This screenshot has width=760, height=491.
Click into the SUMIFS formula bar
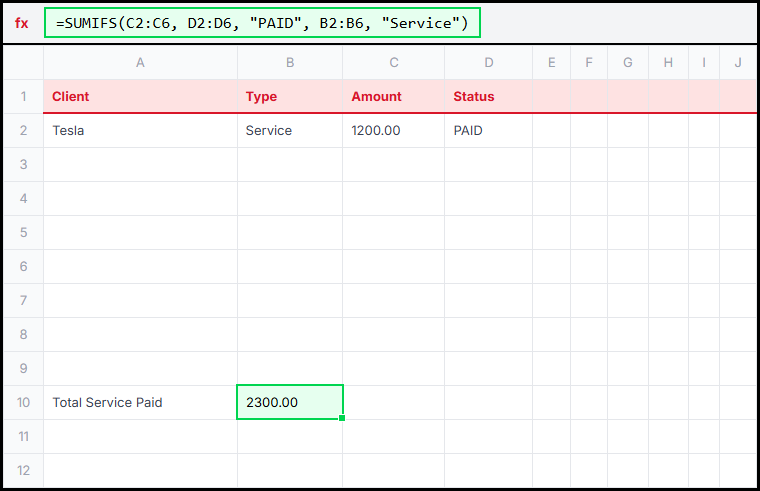[262, 23]
